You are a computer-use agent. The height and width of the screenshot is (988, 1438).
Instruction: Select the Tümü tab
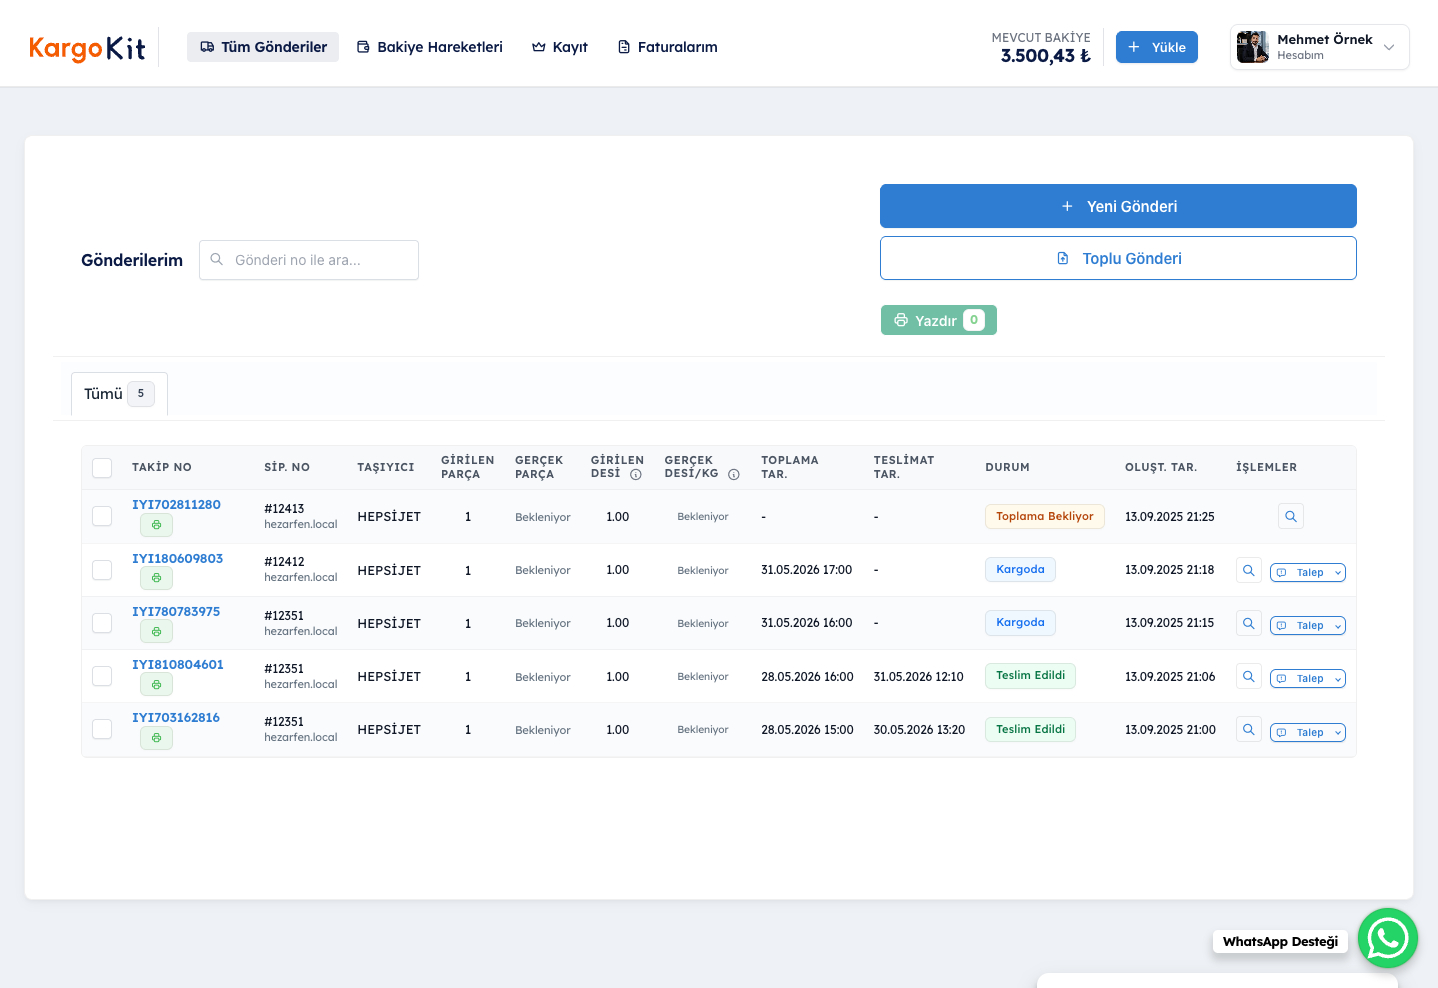click(x=119, y=394)
